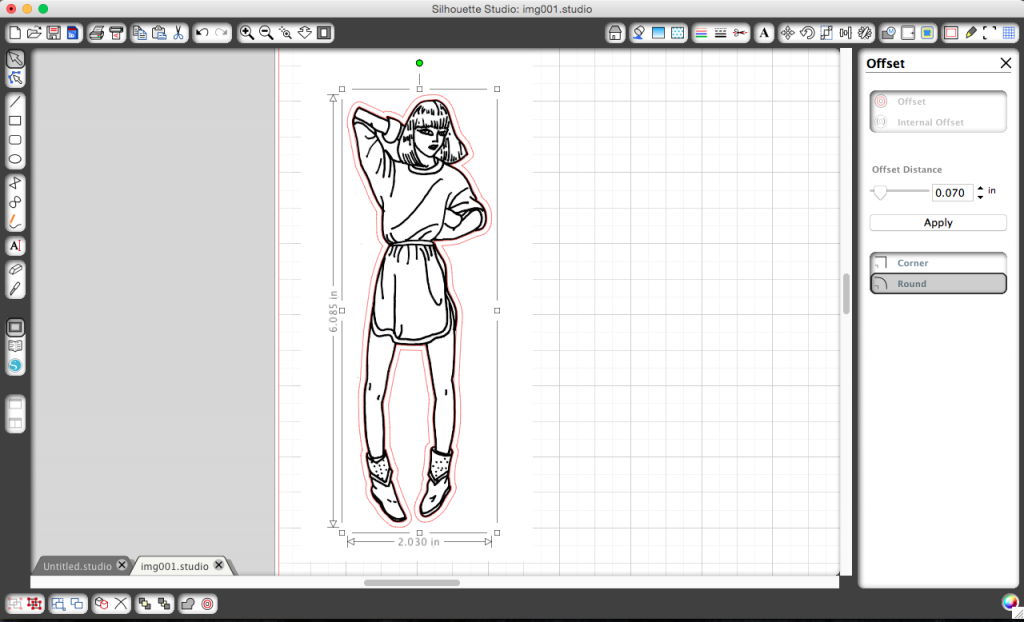Close the Untitled.studio tab

(x=121, y=565)
